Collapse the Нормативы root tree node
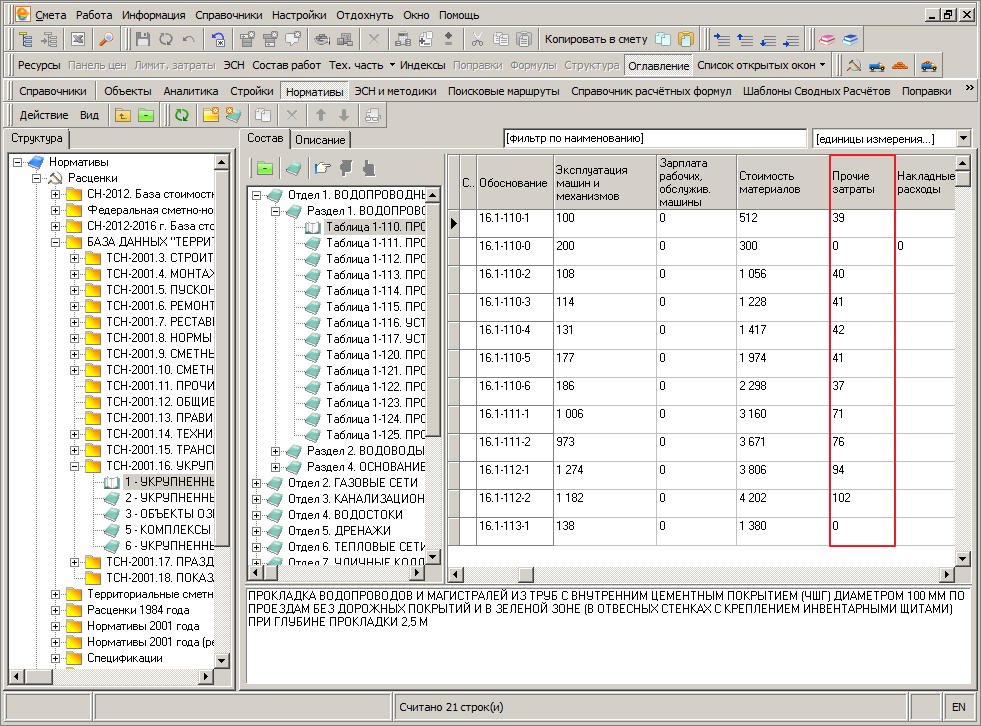The height and width of the screenshot is (726, 981). pos(18,162)
